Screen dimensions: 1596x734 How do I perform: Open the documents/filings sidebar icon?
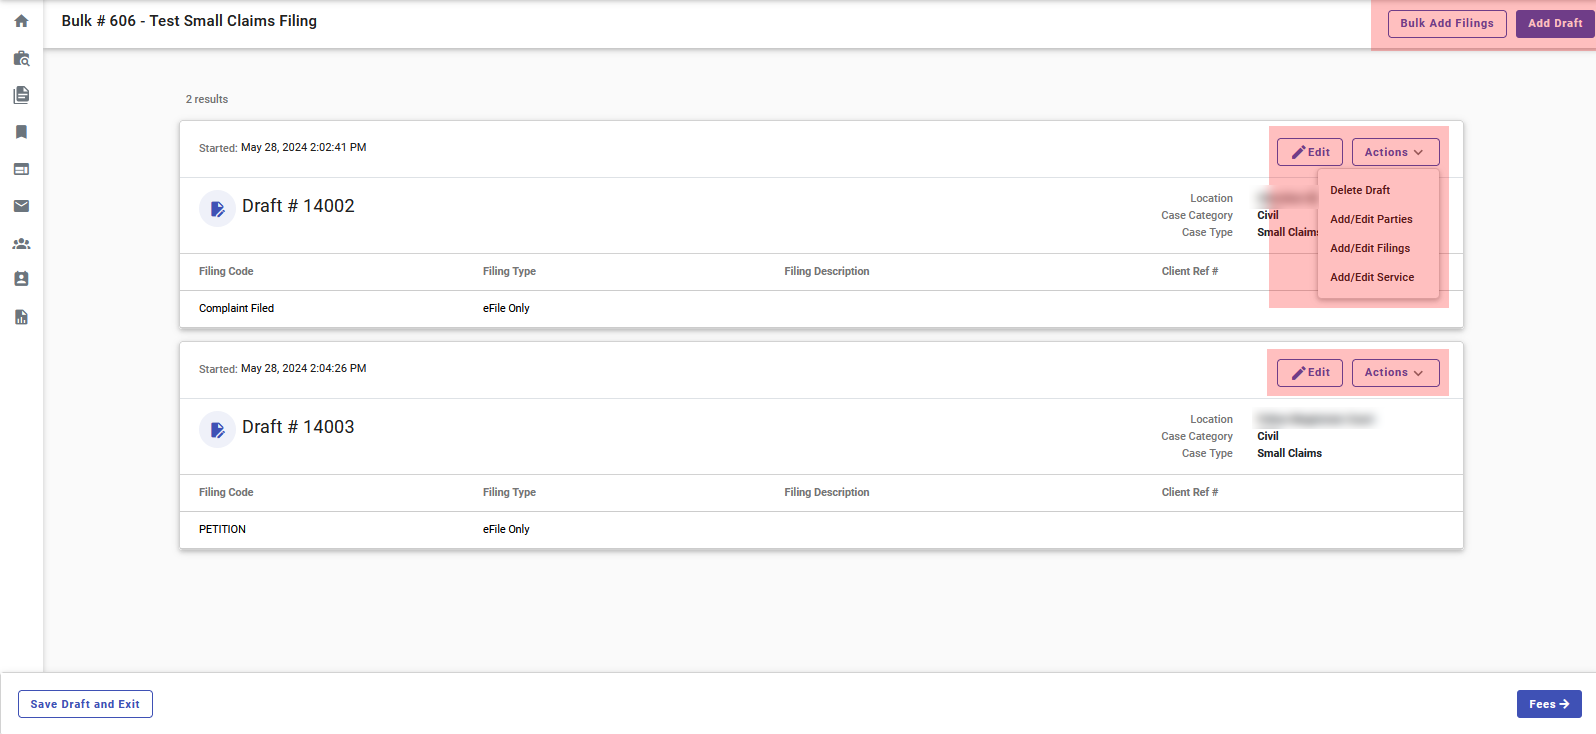[x=21, y=95]
